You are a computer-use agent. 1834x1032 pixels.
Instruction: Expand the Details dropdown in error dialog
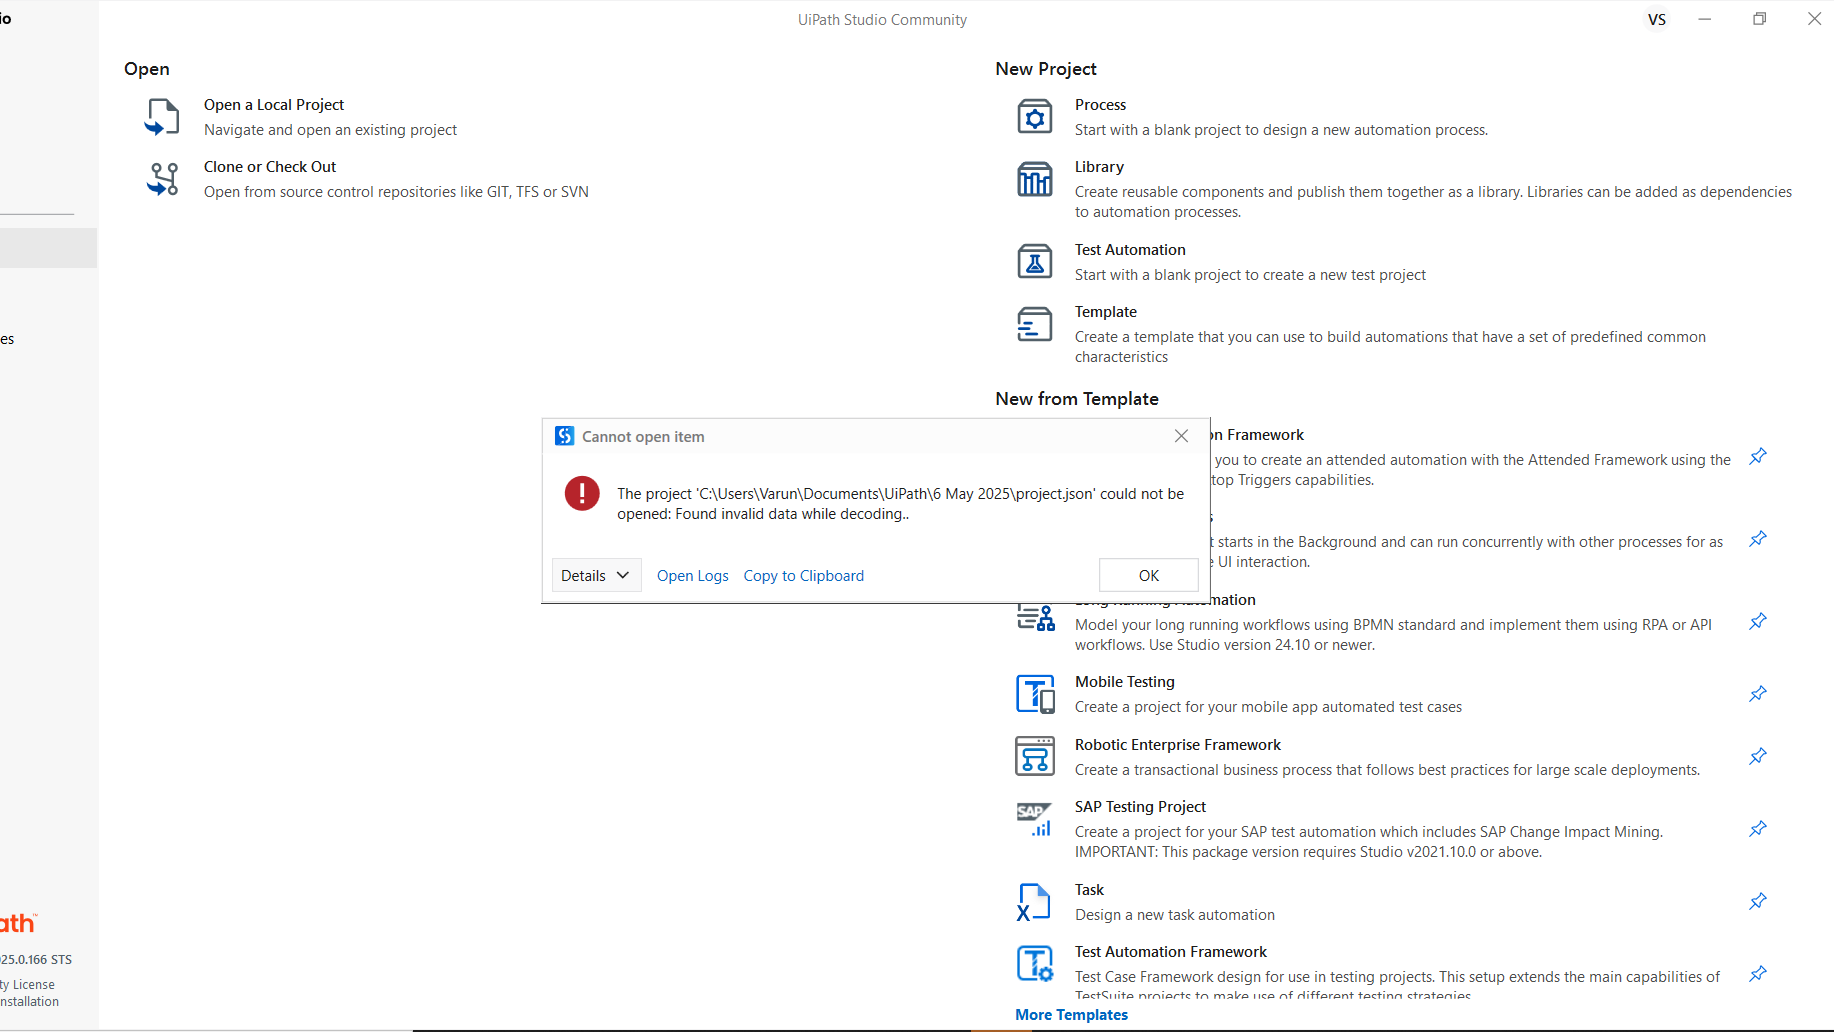(596, 575)
